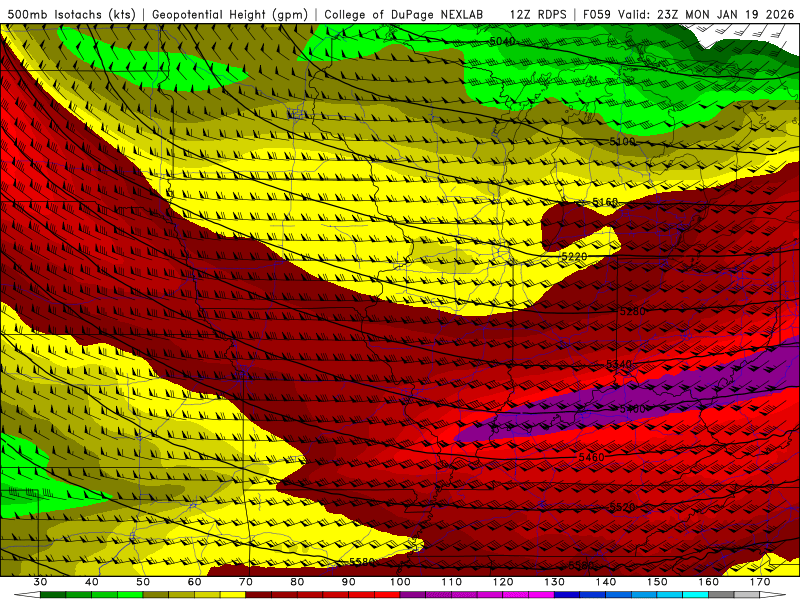Click the 5040 height contour label
Viewport: 800px width, 600px height.
[x=502, y=41]
